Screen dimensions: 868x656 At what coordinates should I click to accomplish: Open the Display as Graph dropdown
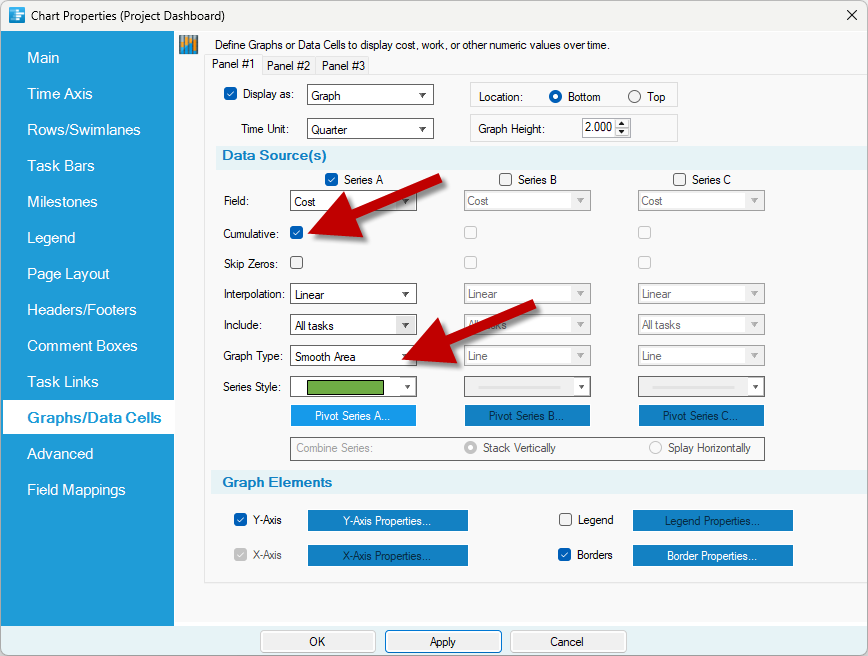pyautogui.click(x=370, y=95)
